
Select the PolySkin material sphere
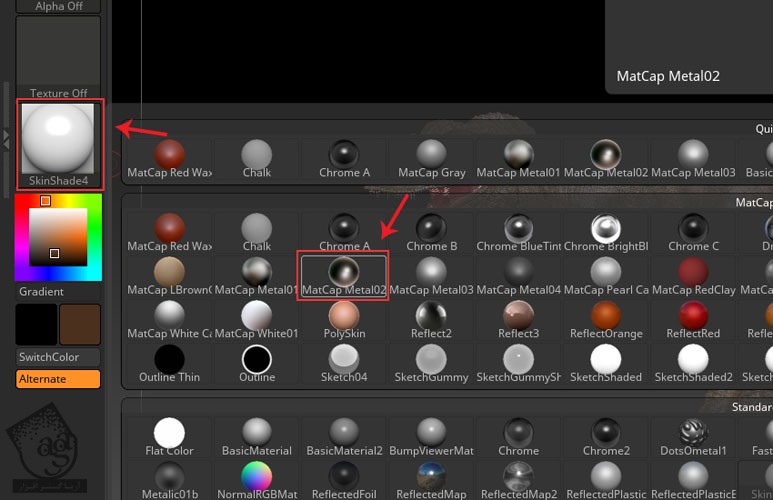(x=343, y=318)
